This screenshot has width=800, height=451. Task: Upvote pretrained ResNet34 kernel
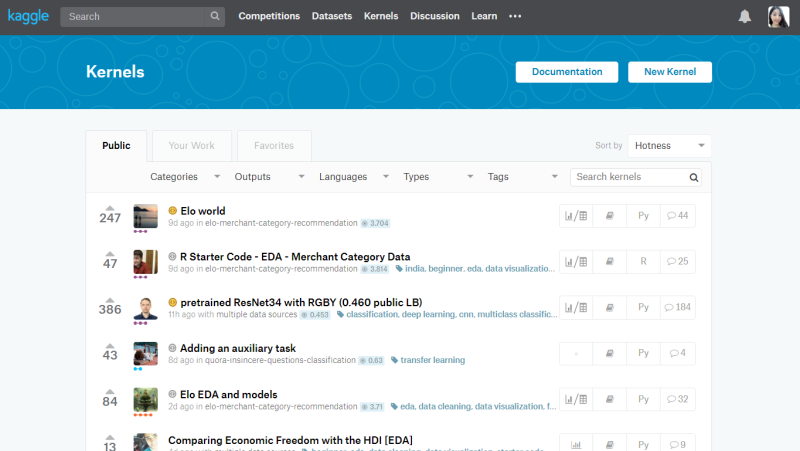click(x=110, y=299)
